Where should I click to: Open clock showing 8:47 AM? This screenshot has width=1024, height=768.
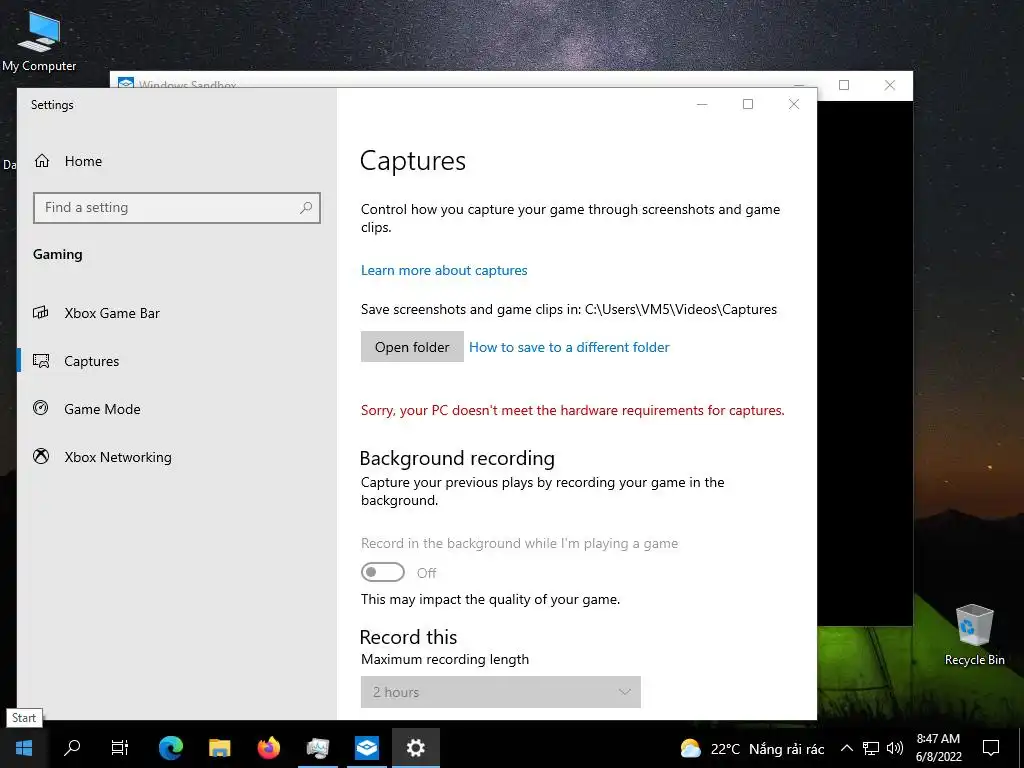pos(938,748)
